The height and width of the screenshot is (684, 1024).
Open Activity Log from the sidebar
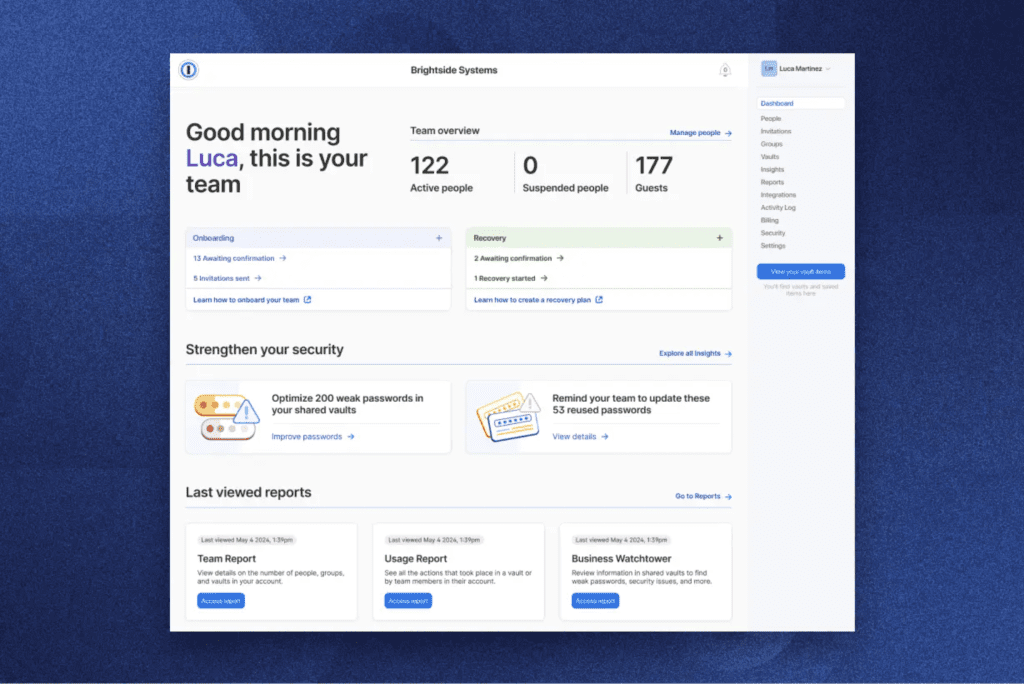pyautogui.click(x=777, y=208)
